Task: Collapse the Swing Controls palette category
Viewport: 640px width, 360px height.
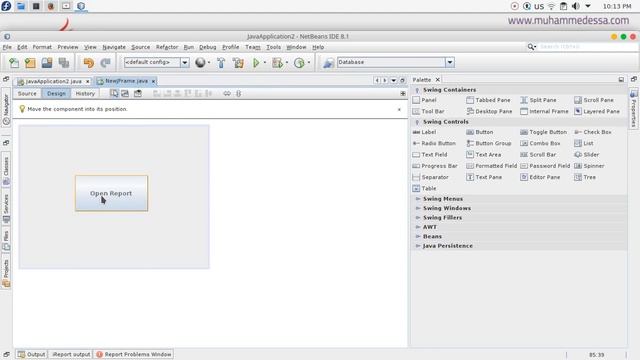Action: click(417, 122)
